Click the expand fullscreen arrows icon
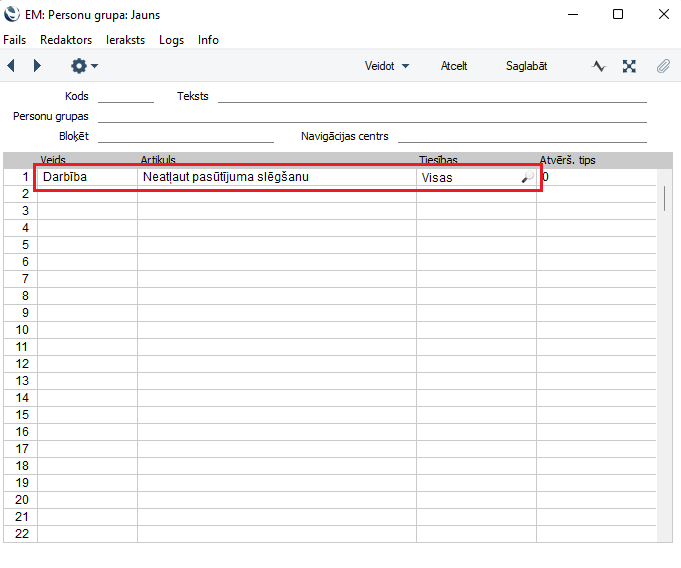Image resolution: width=681 pixels, height=568 pixels. coord(629,66)
